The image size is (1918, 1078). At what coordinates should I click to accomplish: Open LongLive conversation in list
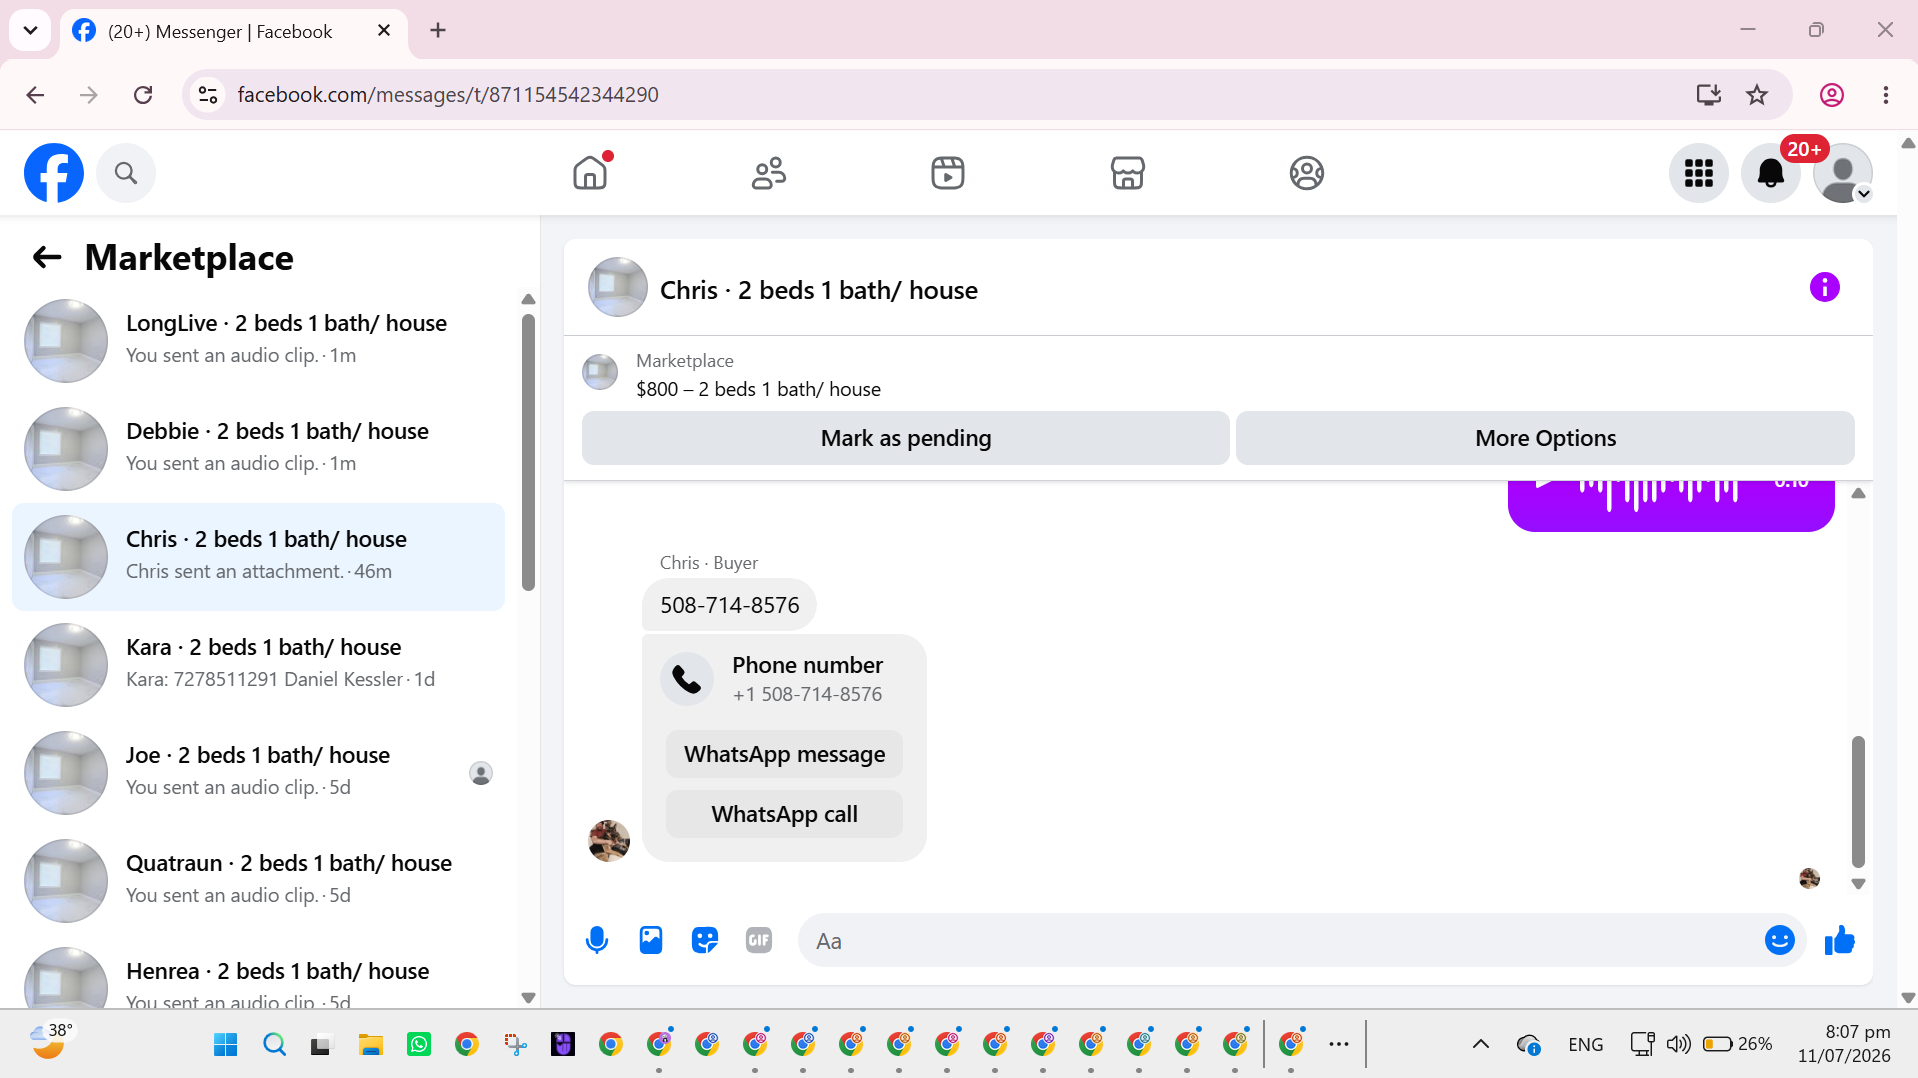coord(258,341)
